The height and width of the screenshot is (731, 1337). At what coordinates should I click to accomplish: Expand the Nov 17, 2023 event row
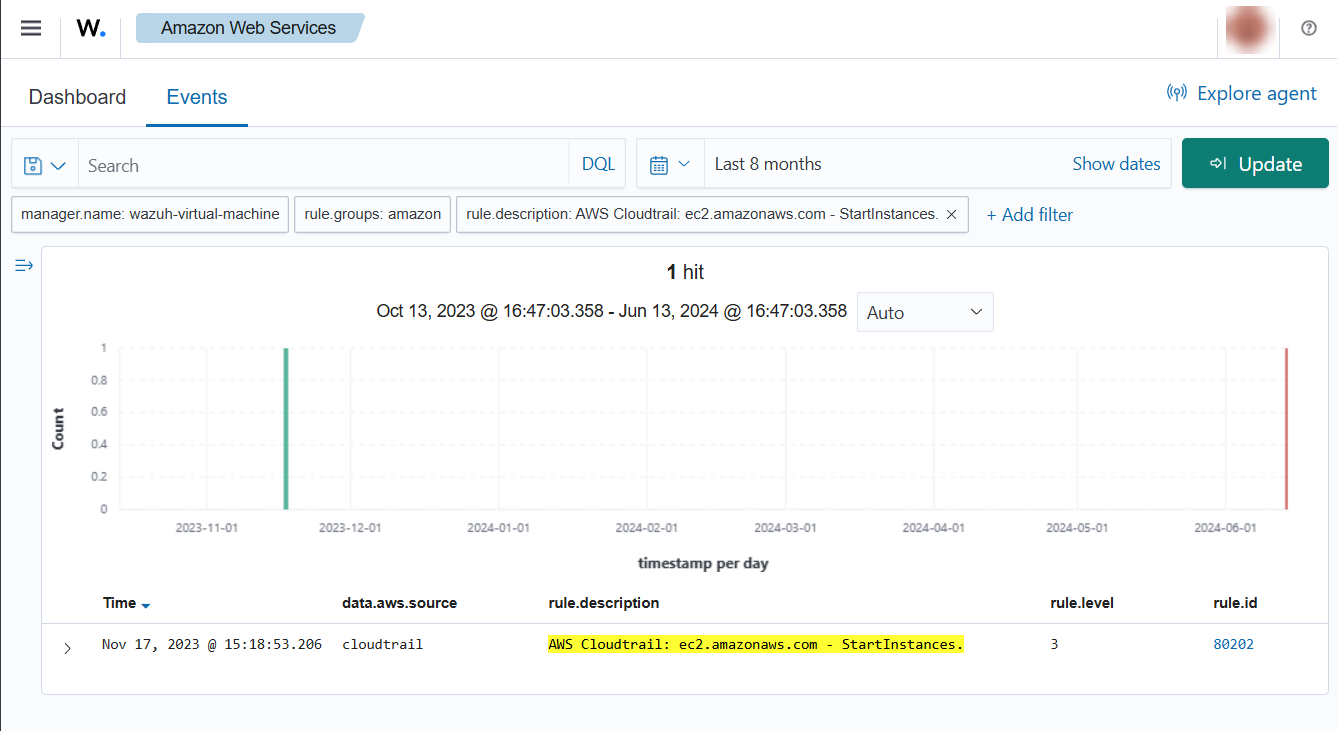point(67,647)
